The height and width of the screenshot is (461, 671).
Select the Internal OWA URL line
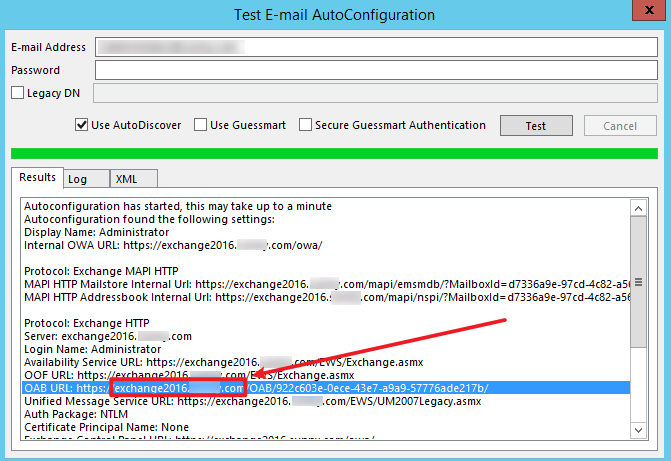173,245
